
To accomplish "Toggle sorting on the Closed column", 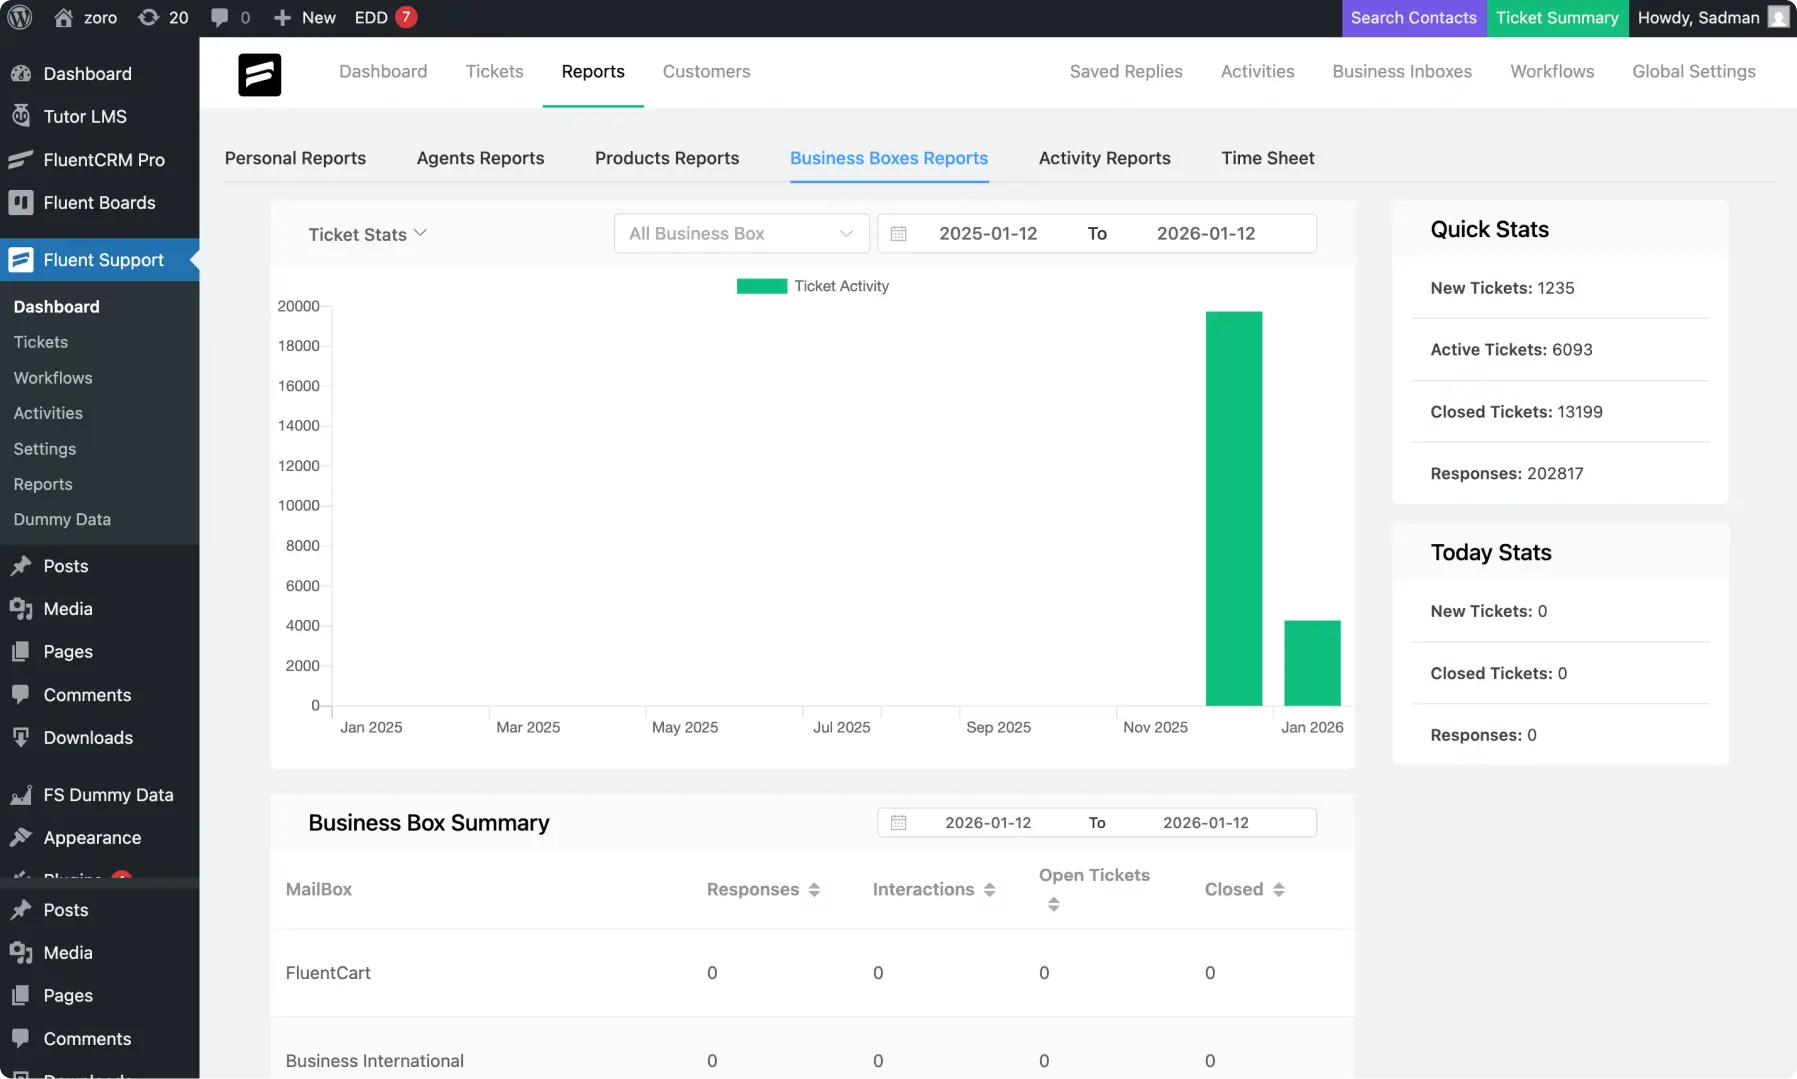I will (1281, 889).
